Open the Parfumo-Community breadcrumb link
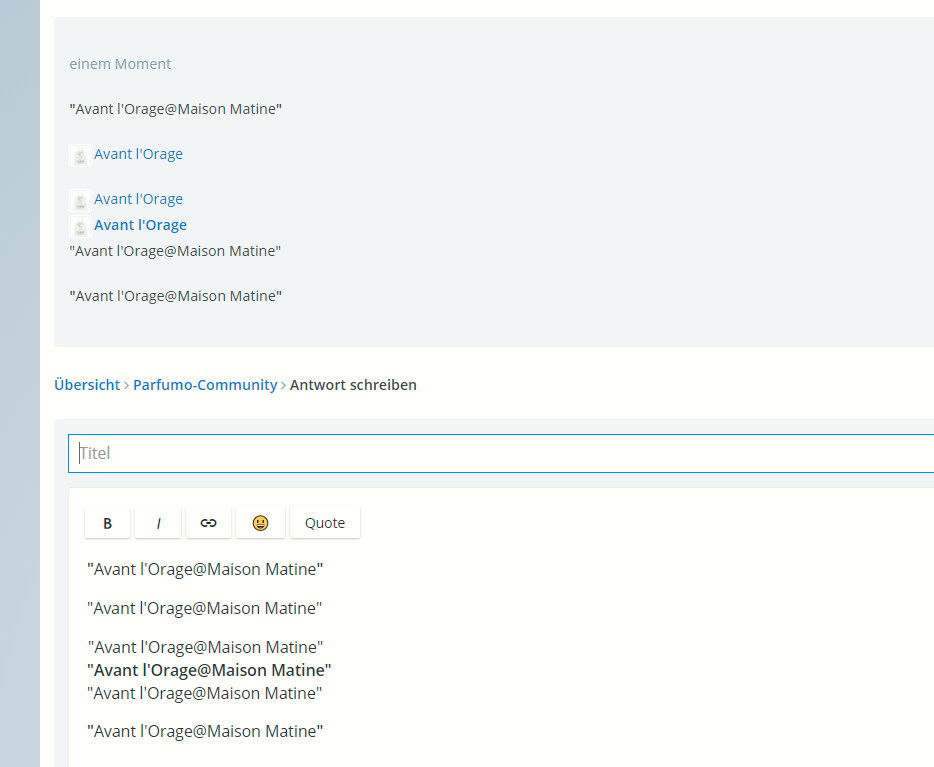Viewport: 934px width, 767px height. tap(205, 385)
